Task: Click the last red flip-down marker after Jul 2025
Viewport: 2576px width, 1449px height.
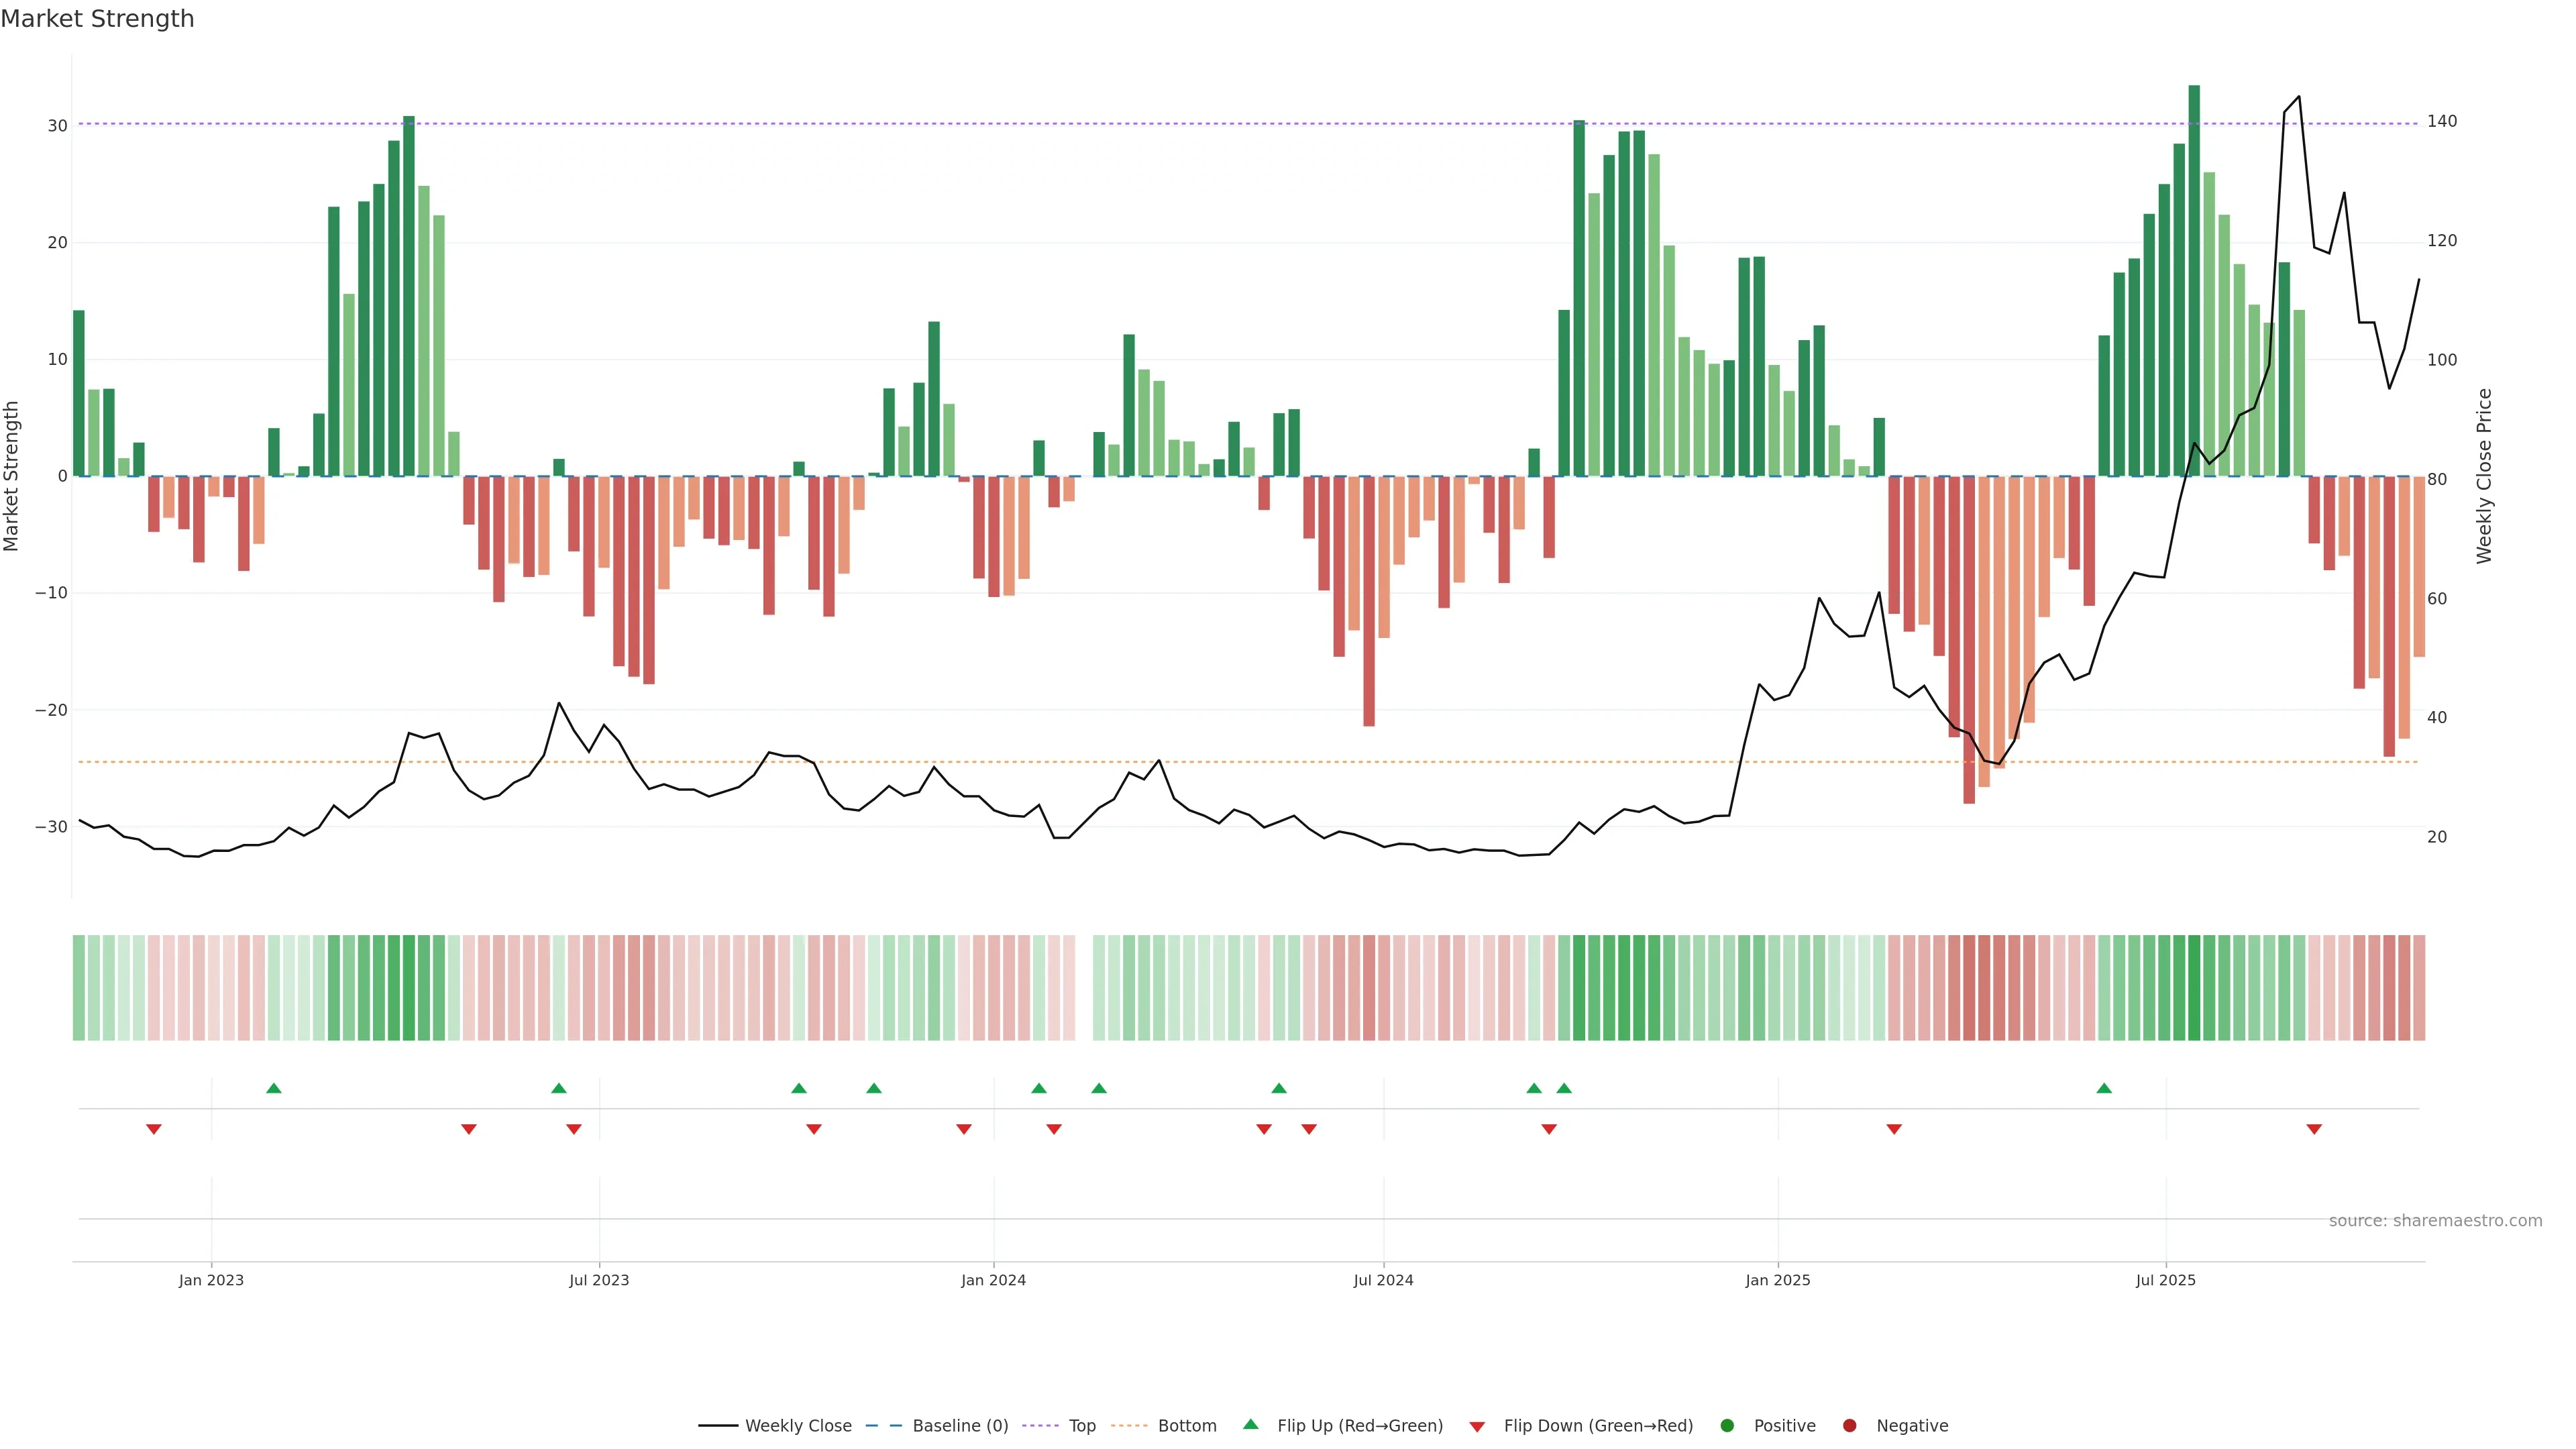Action: (2314, 1129)
